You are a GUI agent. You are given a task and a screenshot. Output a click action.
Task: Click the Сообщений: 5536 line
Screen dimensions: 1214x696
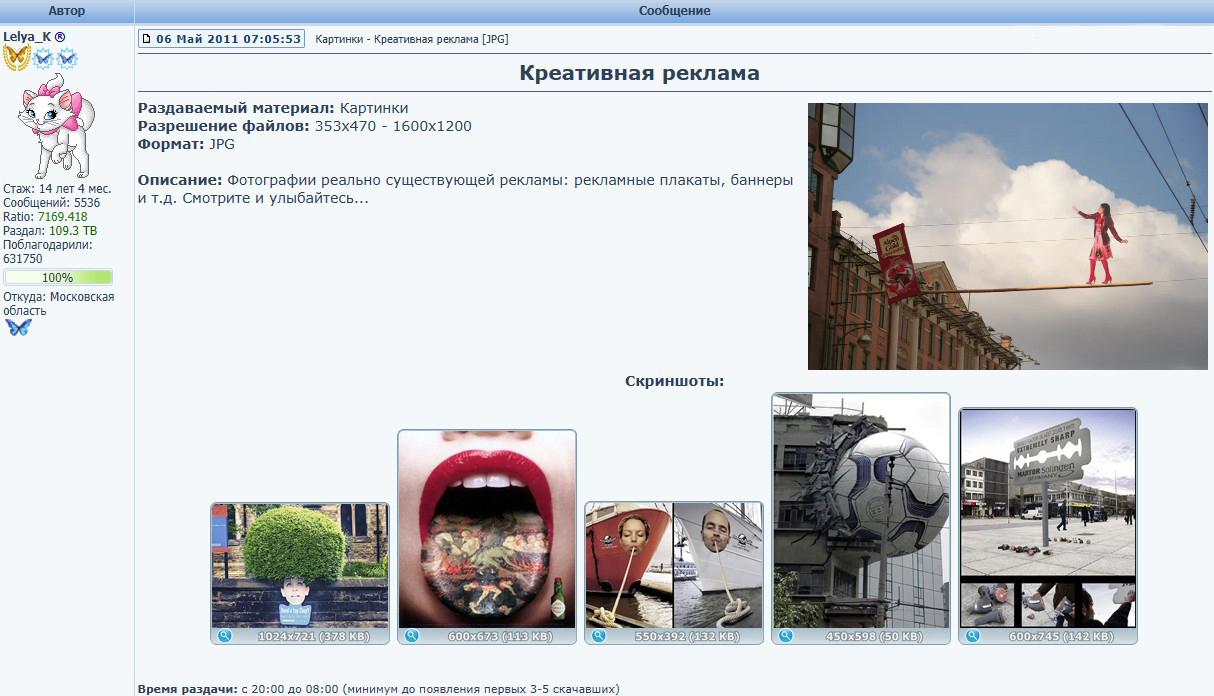tap(52, 203)
